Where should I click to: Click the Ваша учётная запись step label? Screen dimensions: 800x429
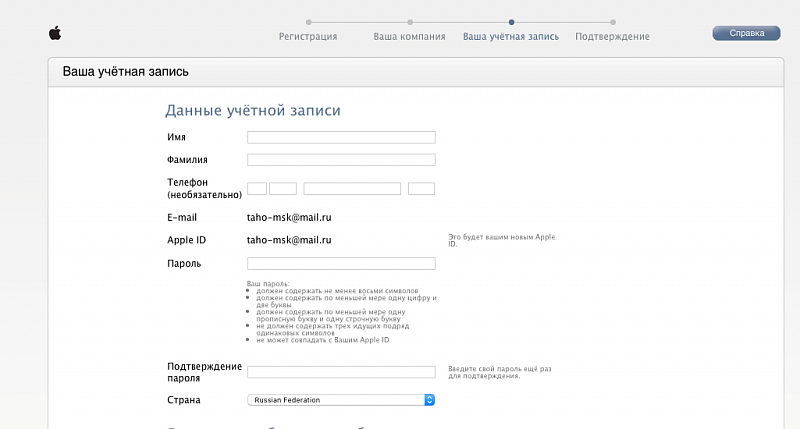[511, 37]
